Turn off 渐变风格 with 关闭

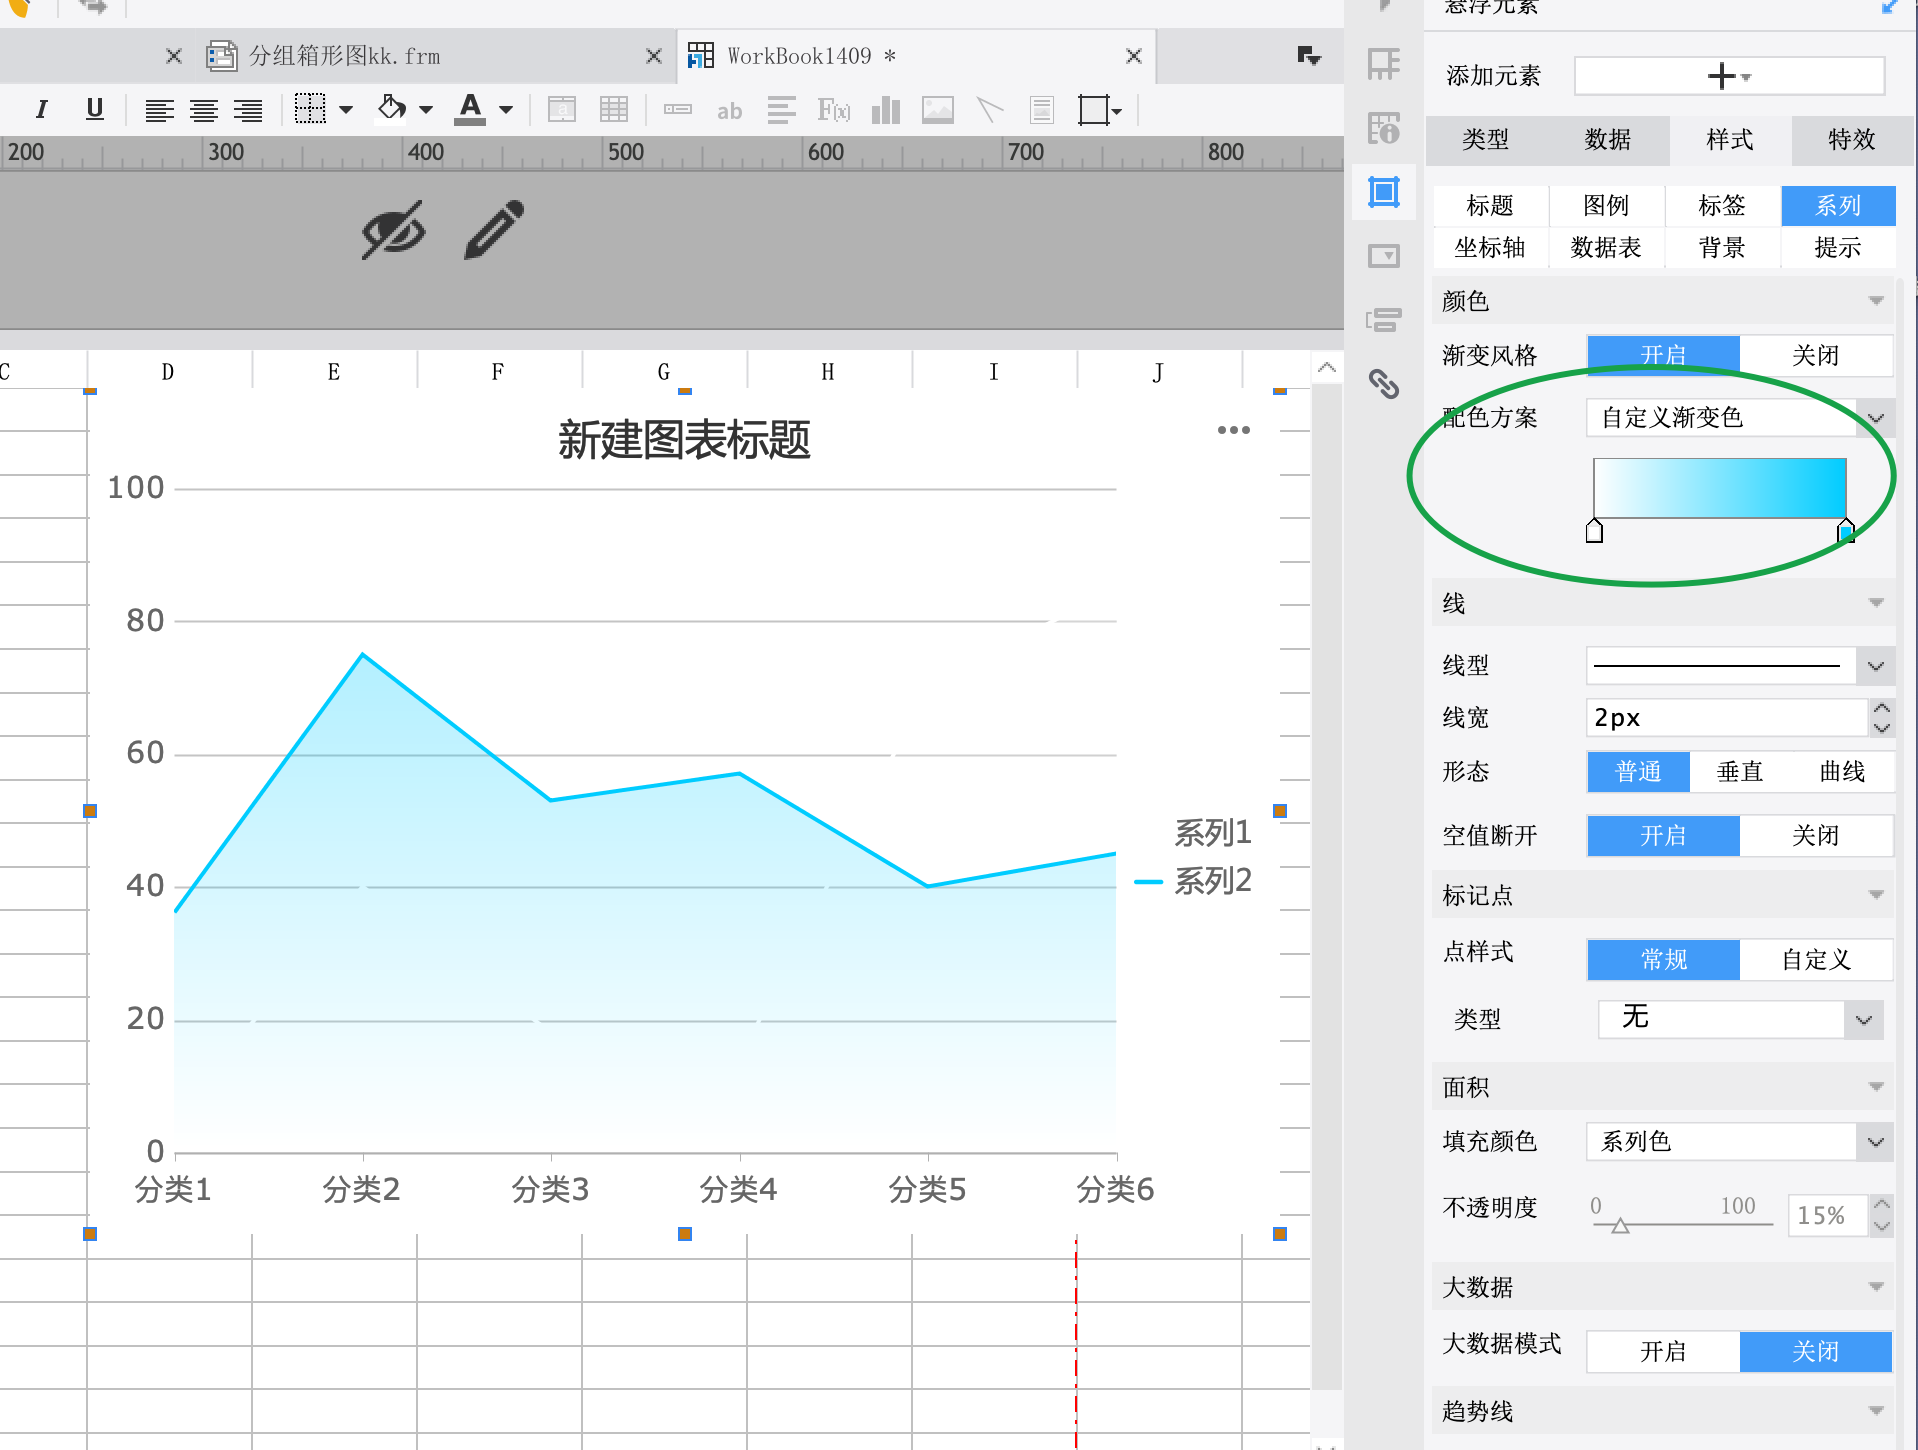tap(1816, 356)
